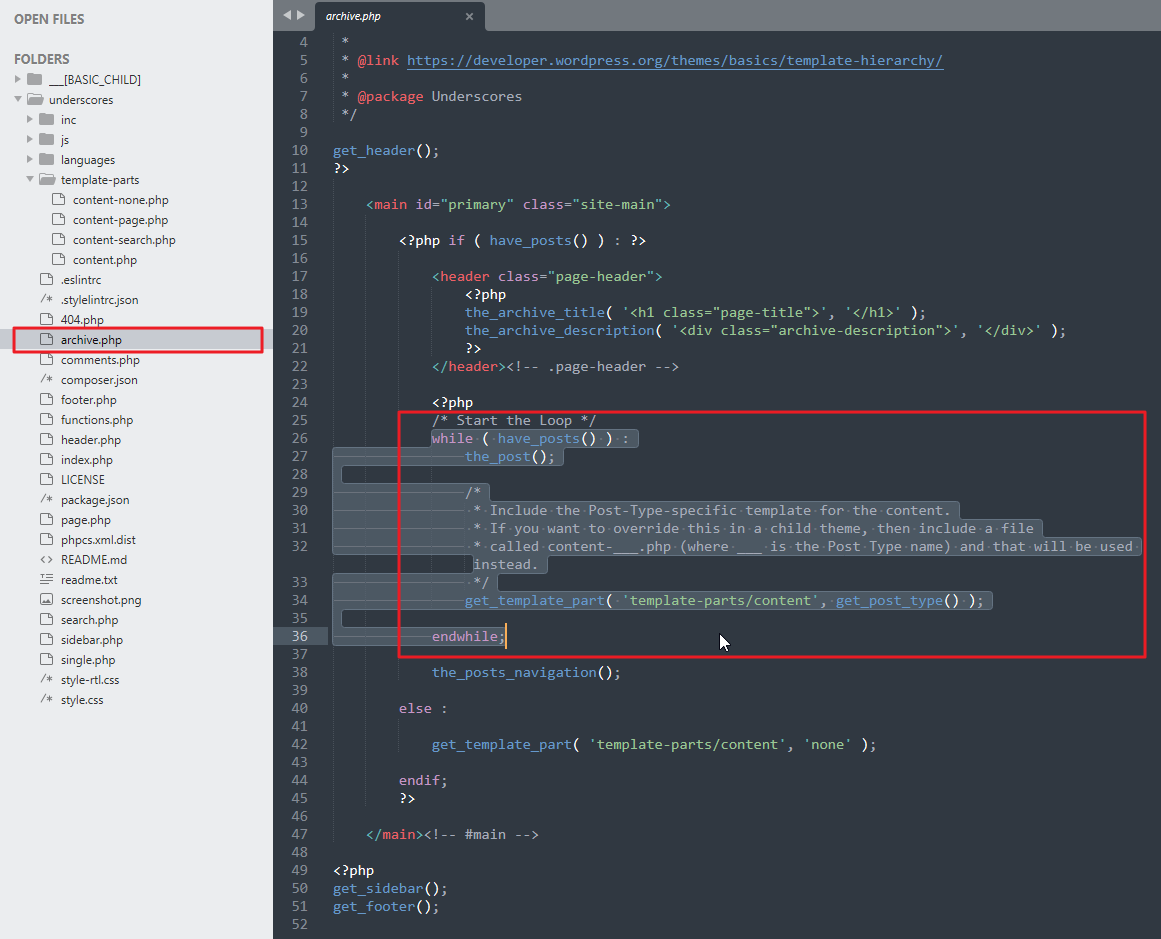Click the inc folder icon

(47, 118)
